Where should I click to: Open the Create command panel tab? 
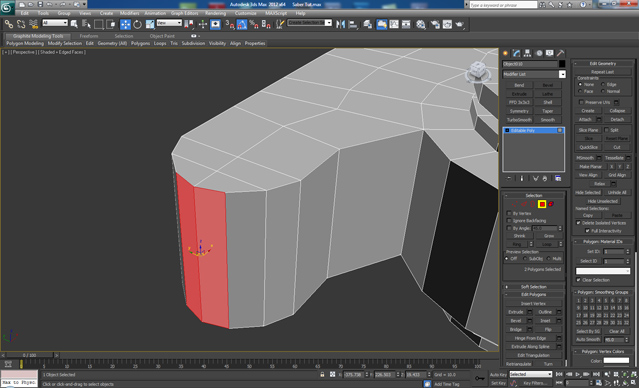pyautogui.click(x=506, y=53)
